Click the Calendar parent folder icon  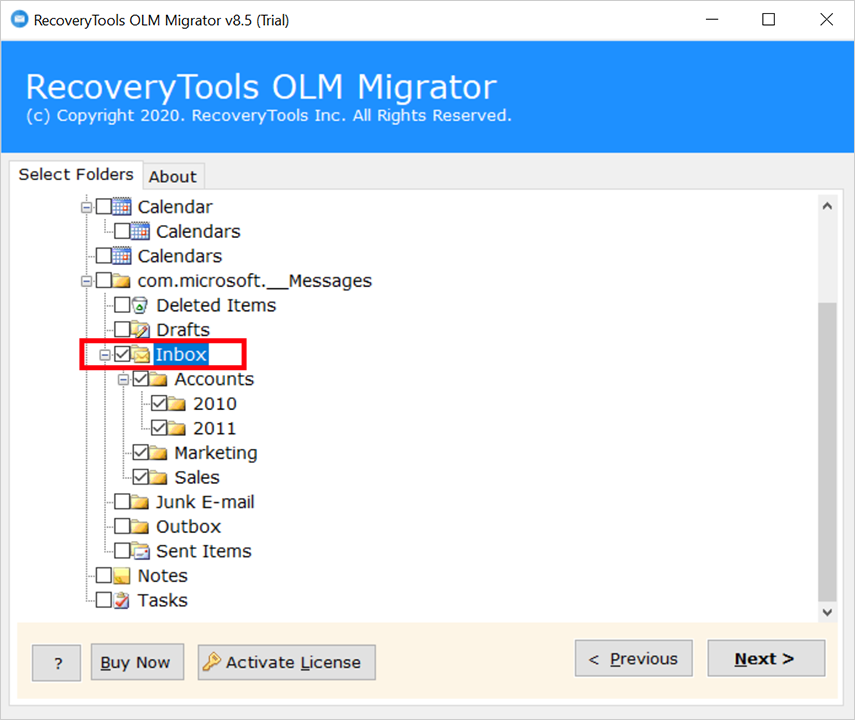pos(122,207)
